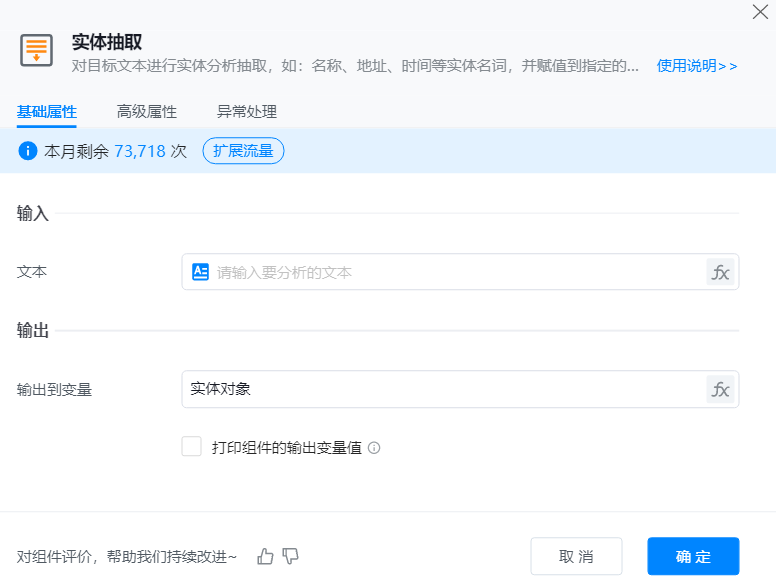The width and height of the screenshot is (776, 577).
Task: Click the 73,718 remaining quota number
Action: pos(139,151)
